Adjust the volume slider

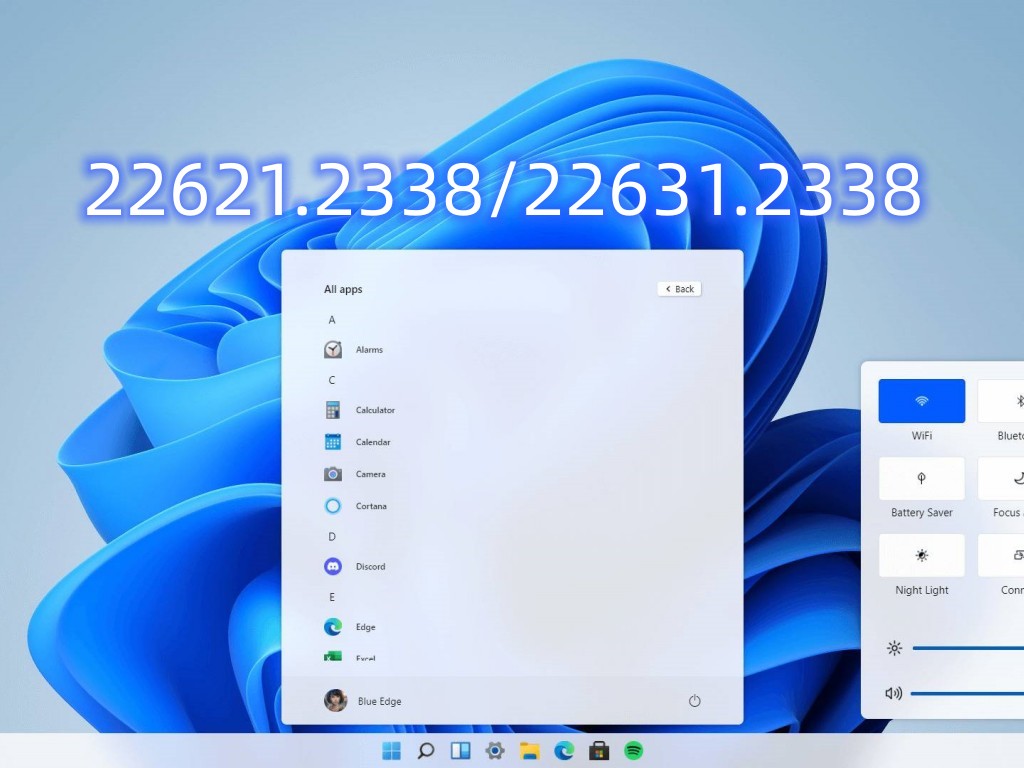pos(967,693)
